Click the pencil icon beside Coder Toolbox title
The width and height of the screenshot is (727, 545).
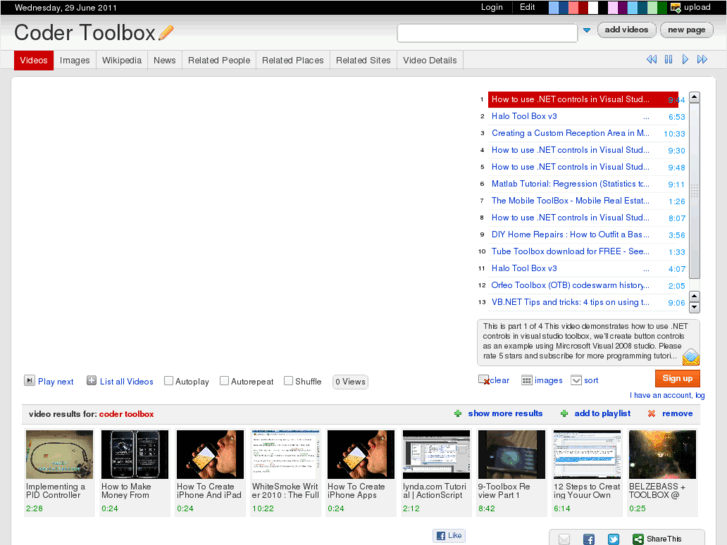click(x=166, y=32)
